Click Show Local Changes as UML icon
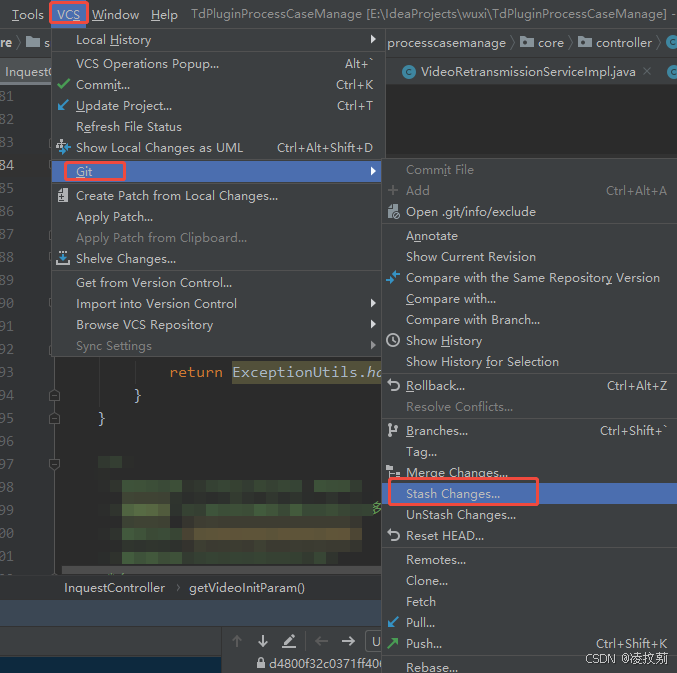 tap(63, 147)
